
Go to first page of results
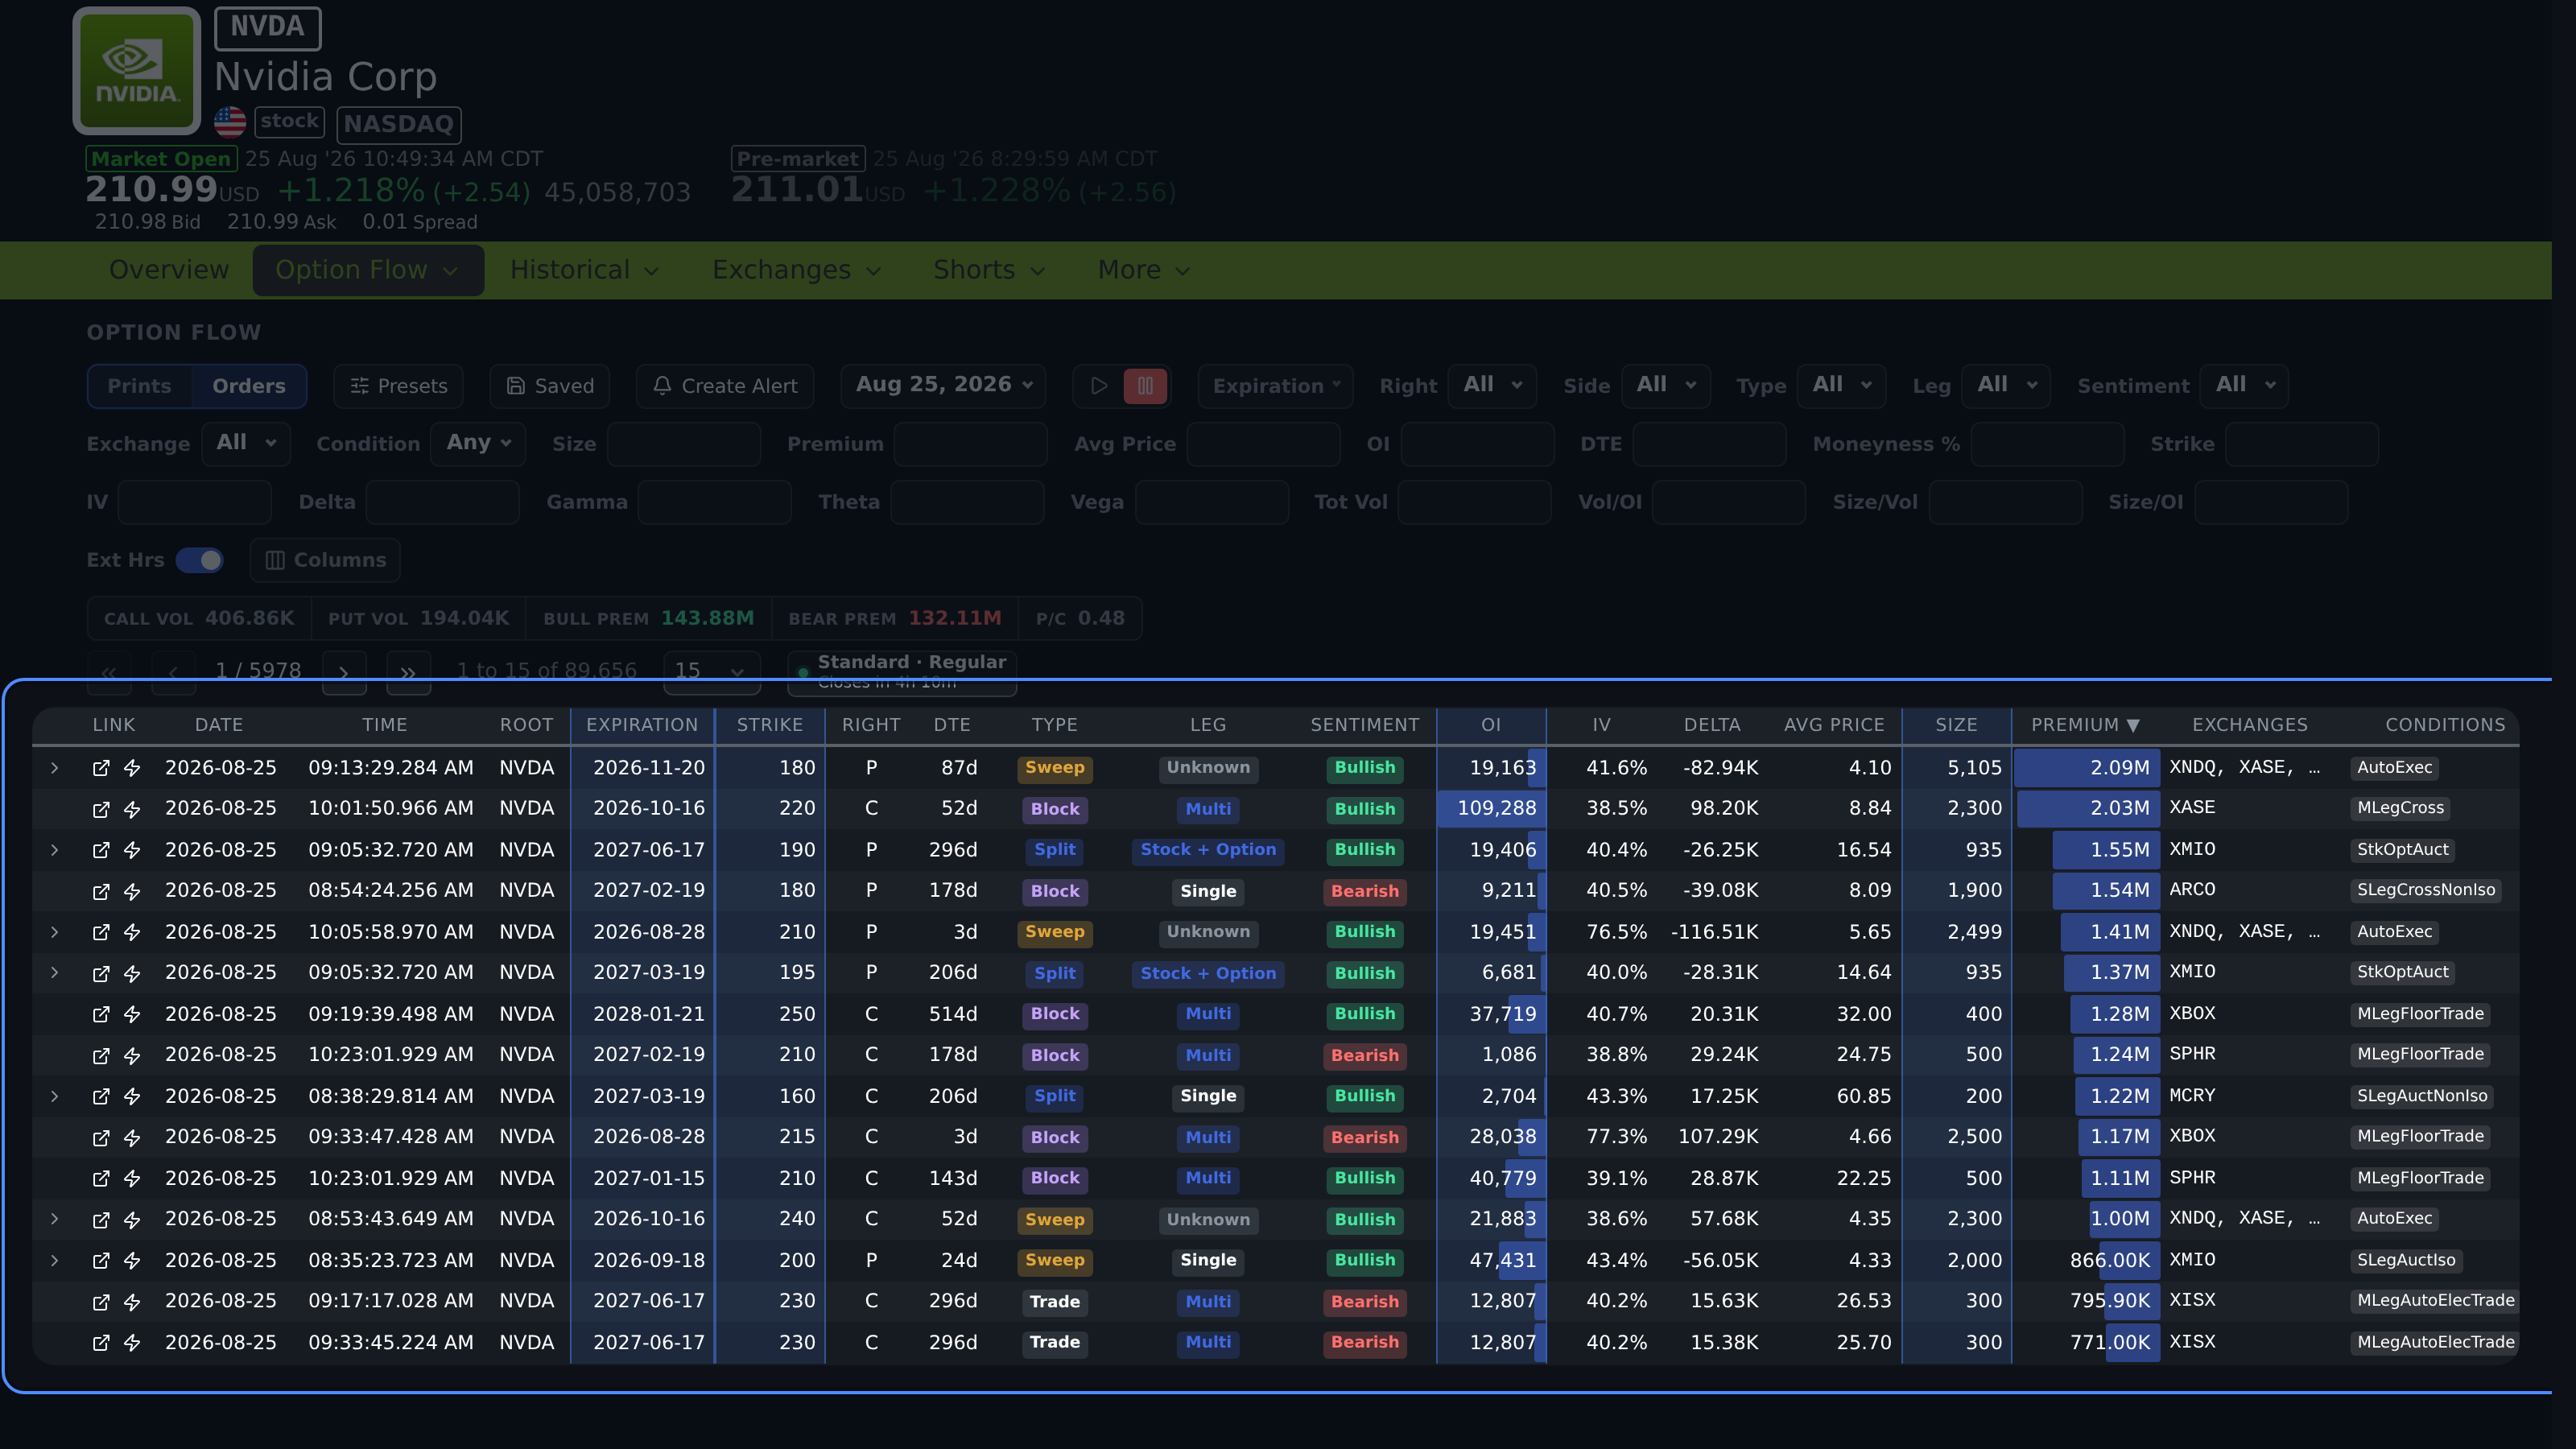(109, 672)
